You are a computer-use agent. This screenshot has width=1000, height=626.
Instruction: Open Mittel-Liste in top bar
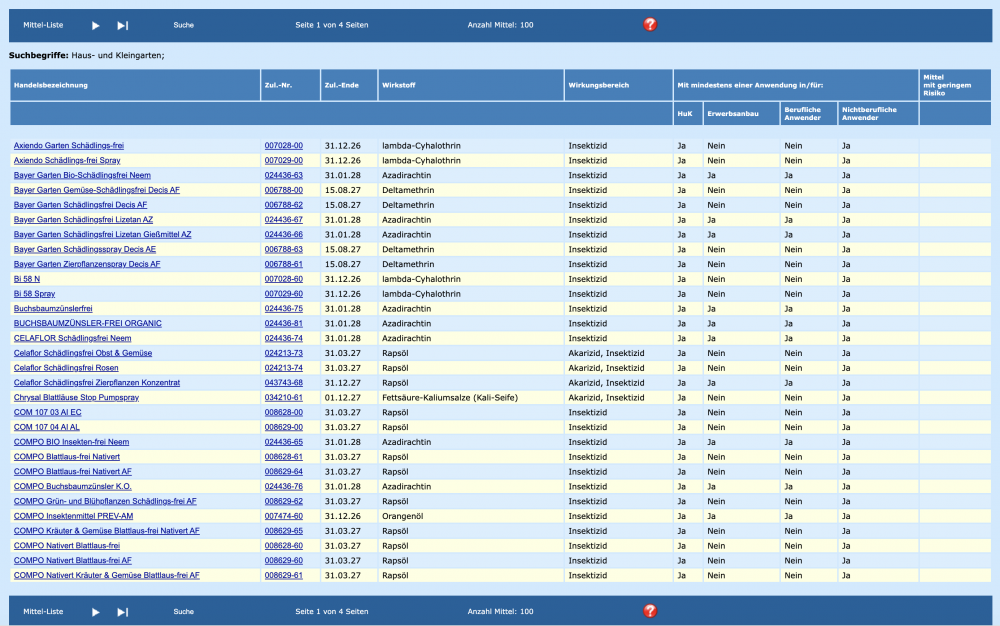(x=43, y=25)
